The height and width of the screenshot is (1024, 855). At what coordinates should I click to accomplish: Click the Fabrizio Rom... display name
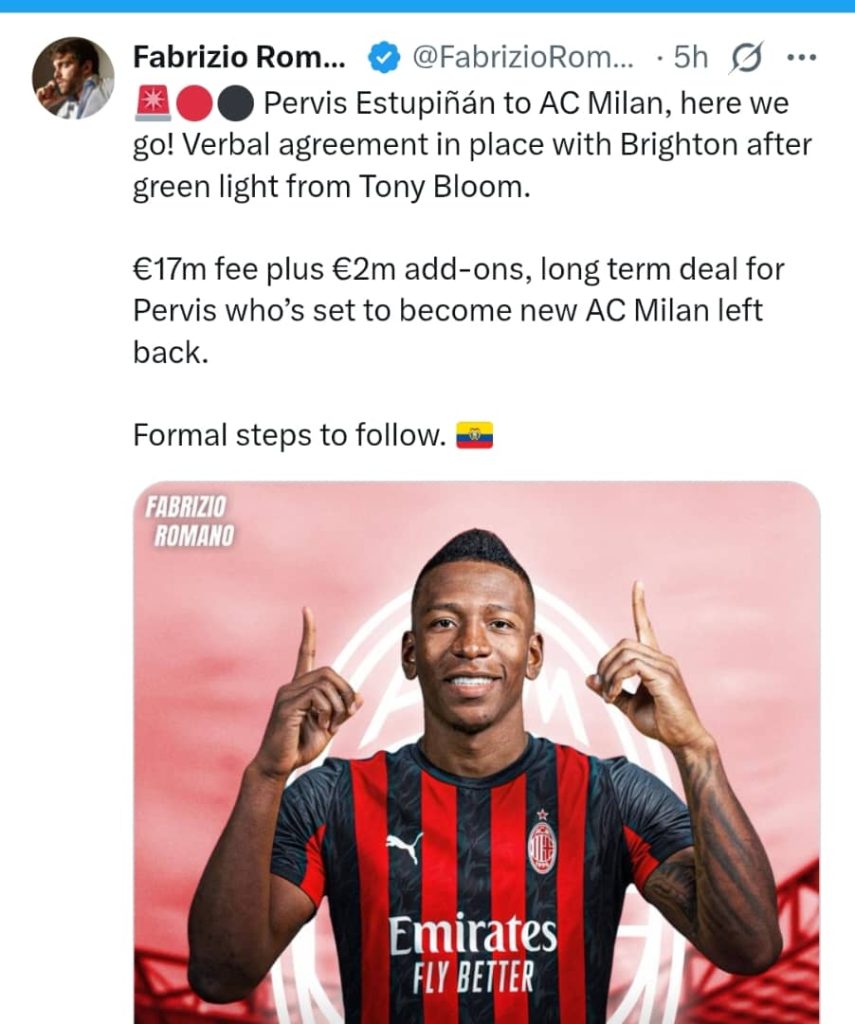239,57
